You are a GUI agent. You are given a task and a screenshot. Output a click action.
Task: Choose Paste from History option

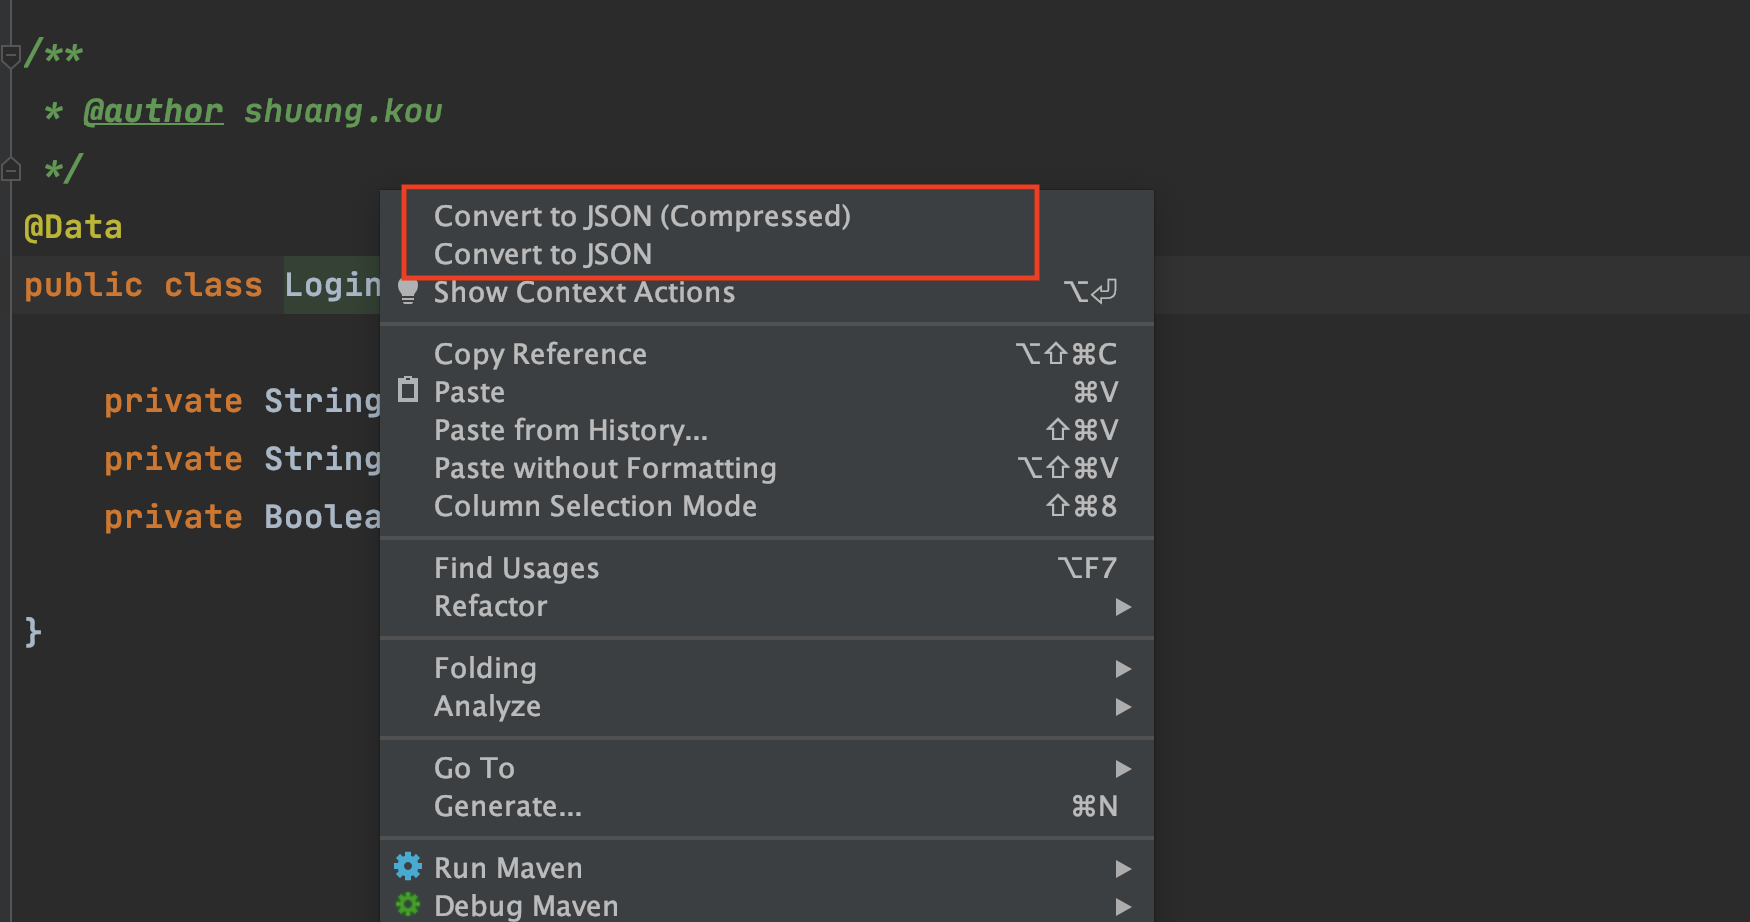pos(570,430)
